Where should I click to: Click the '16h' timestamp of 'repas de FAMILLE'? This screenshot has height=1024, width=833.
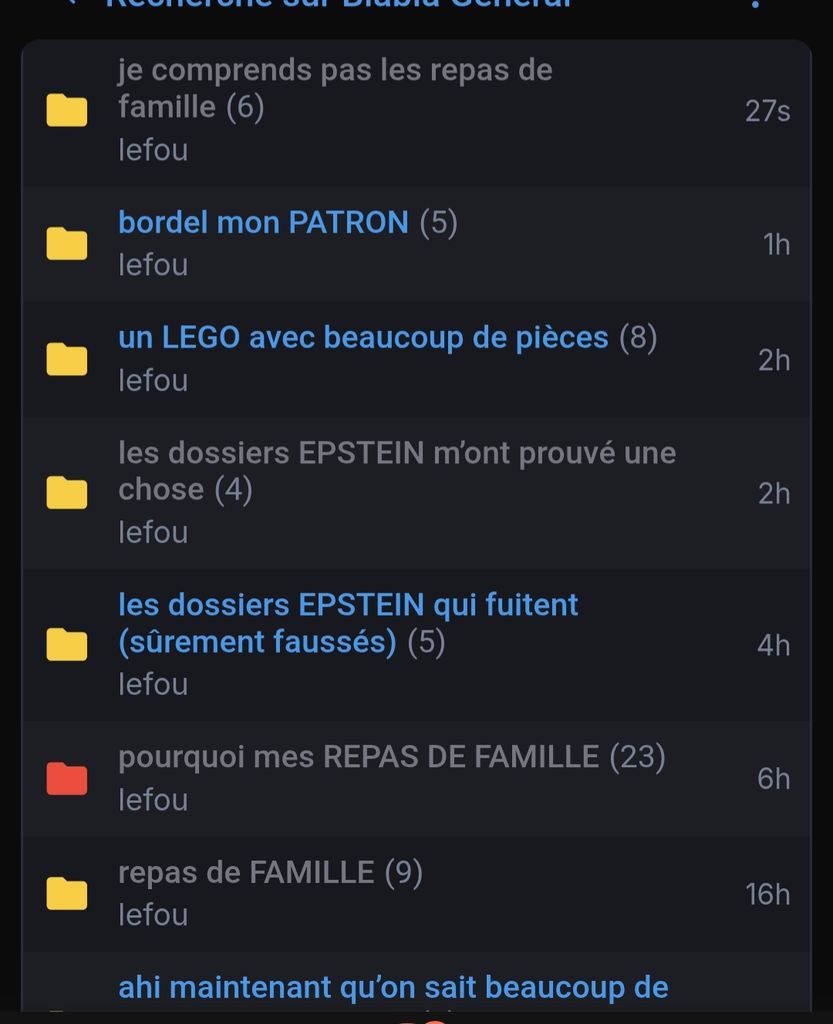[767, 894]
